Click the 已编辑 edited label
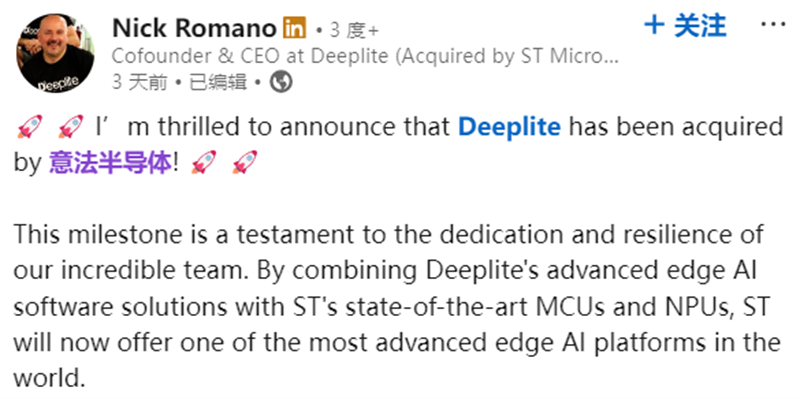The image size is (800, 399). [x=218, y=82]
